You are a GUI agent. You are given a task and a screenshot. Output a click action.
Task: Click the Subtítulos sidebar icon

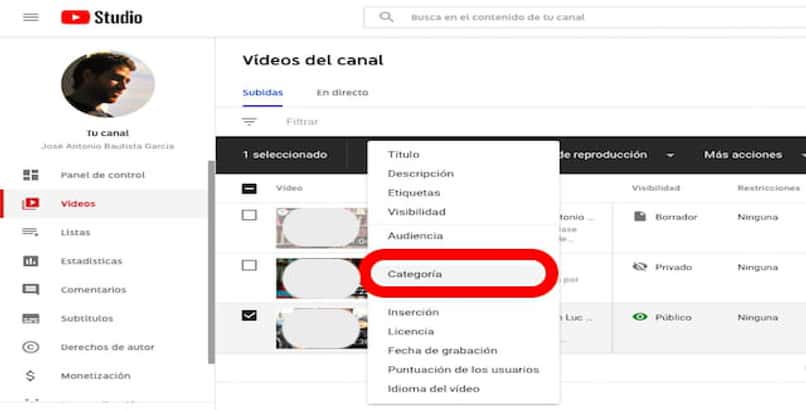tap(31, 319)
